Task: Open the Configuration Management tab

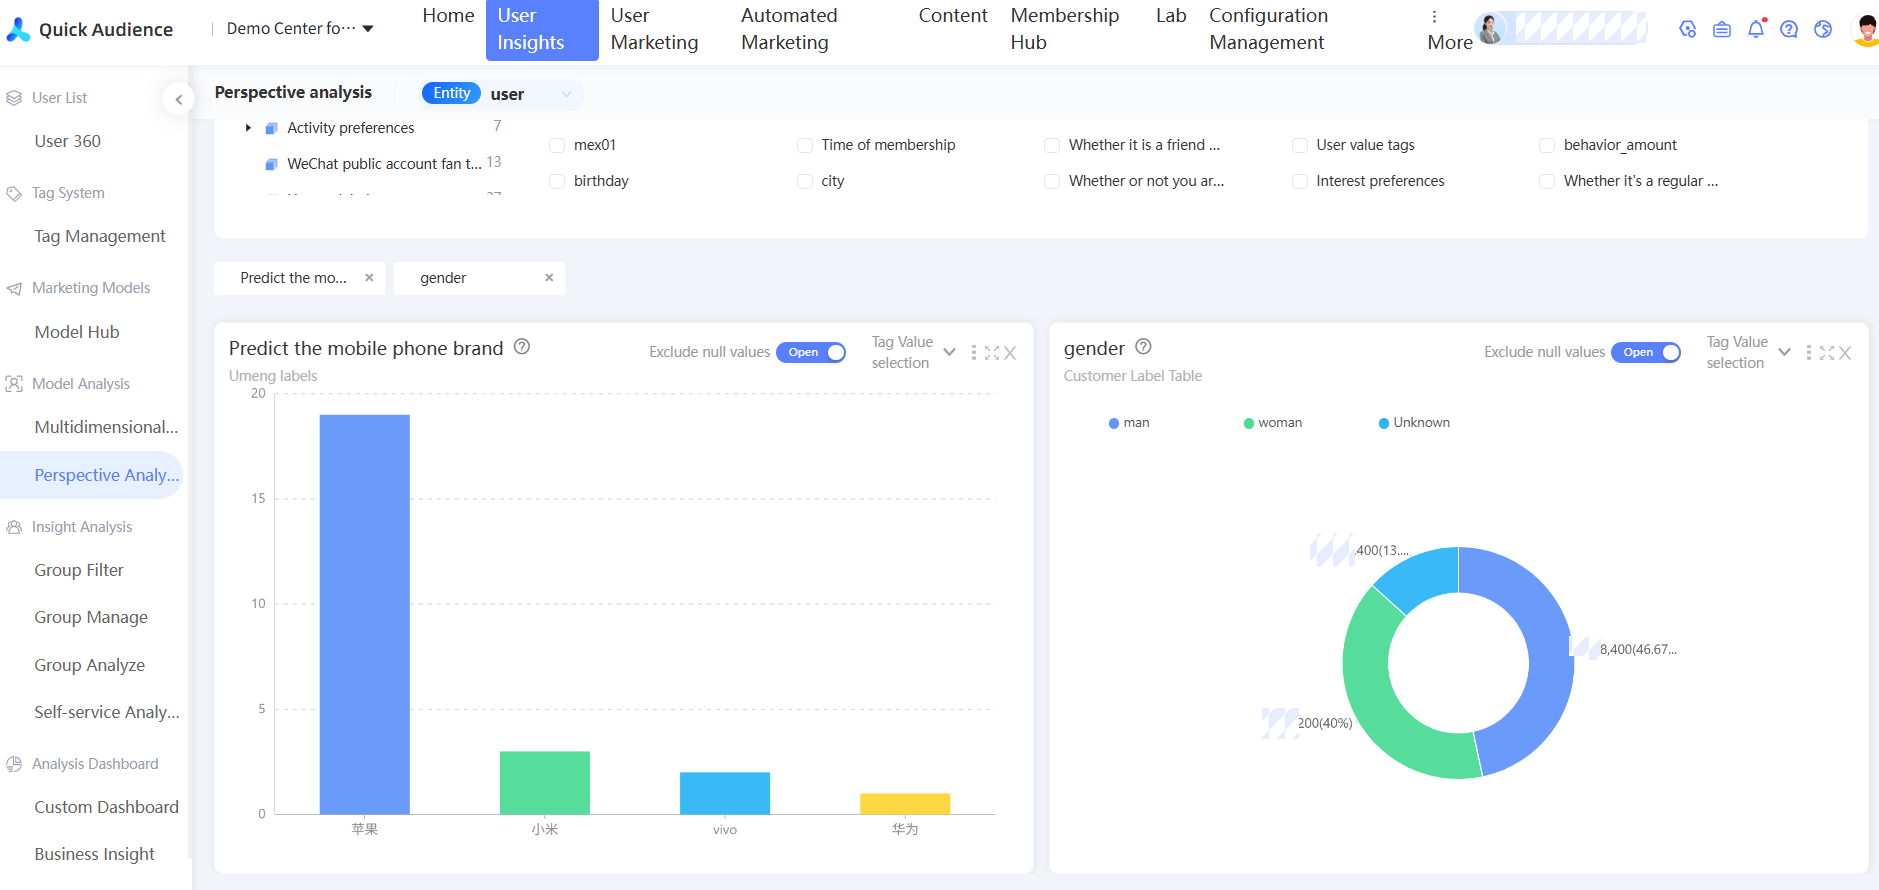Action: [1269, 29]
